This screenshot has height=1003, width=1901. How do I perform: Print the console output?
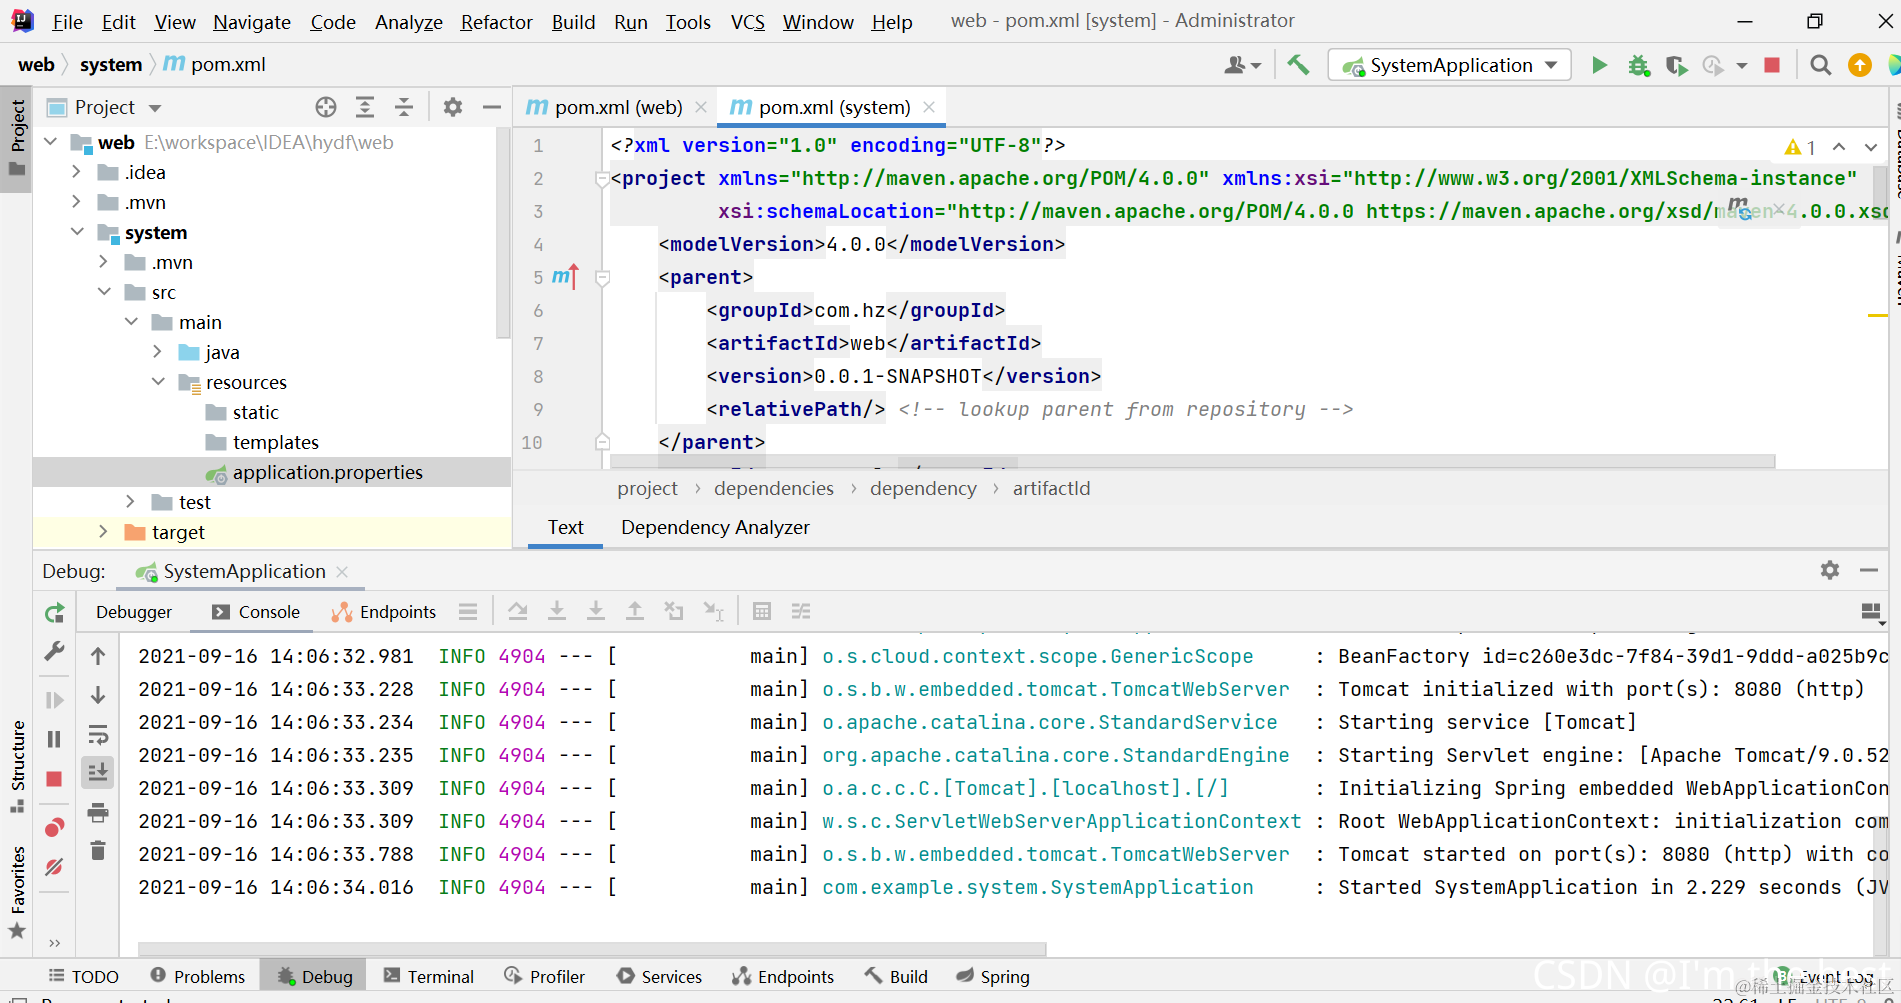pos(98,812)
